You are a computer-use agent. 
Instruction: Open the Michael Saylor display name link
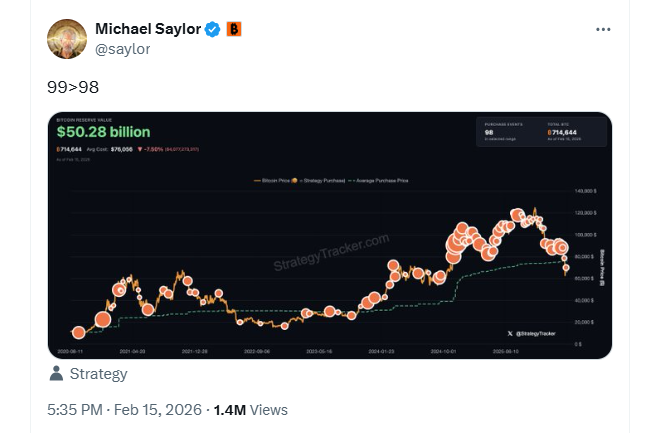coord(147,29)
